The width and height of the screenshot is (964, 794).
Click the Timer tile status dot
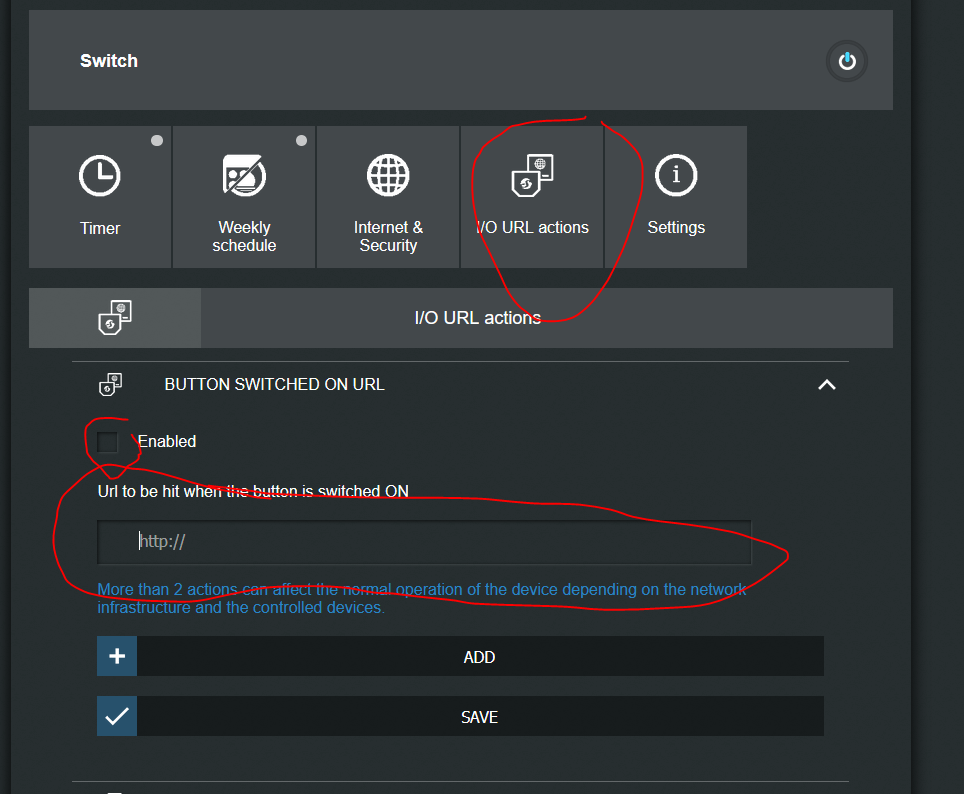[x=157, y=141]
